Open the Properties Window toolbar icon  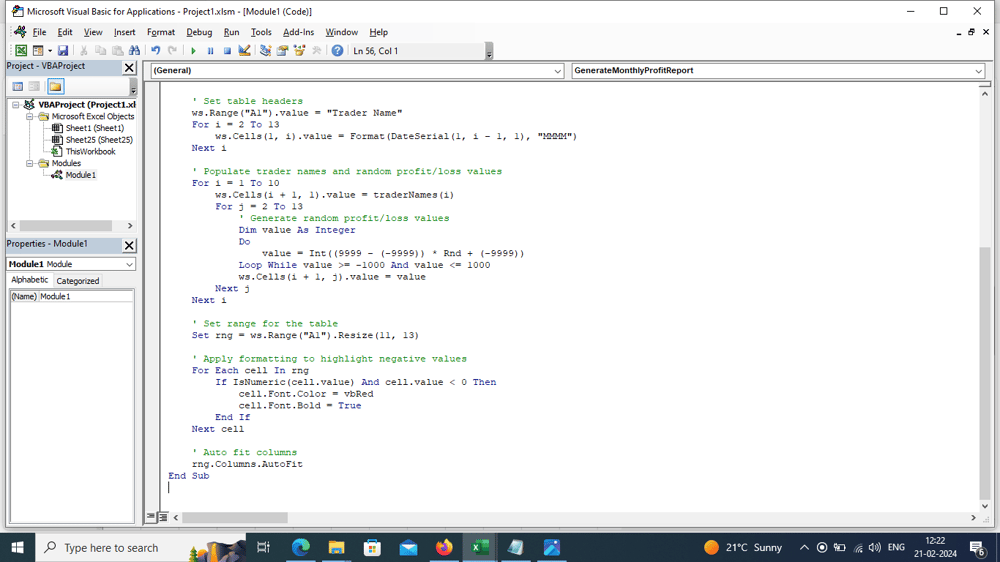(x=282, y=50)
